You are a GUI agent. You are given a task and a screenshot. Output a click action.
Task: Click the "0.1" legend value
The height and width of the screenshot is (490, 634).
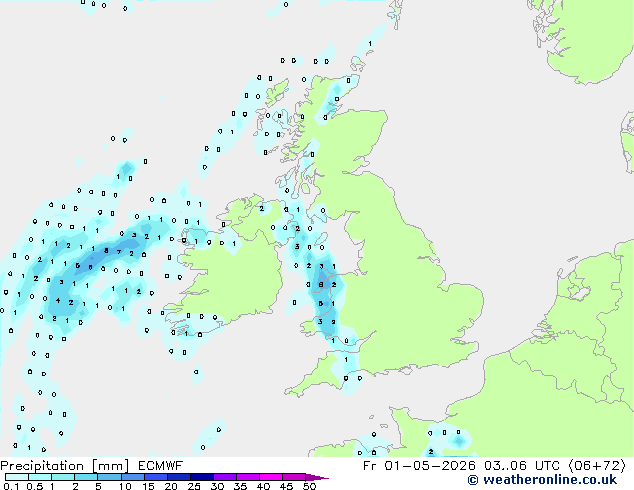click(x=11, y=486)
